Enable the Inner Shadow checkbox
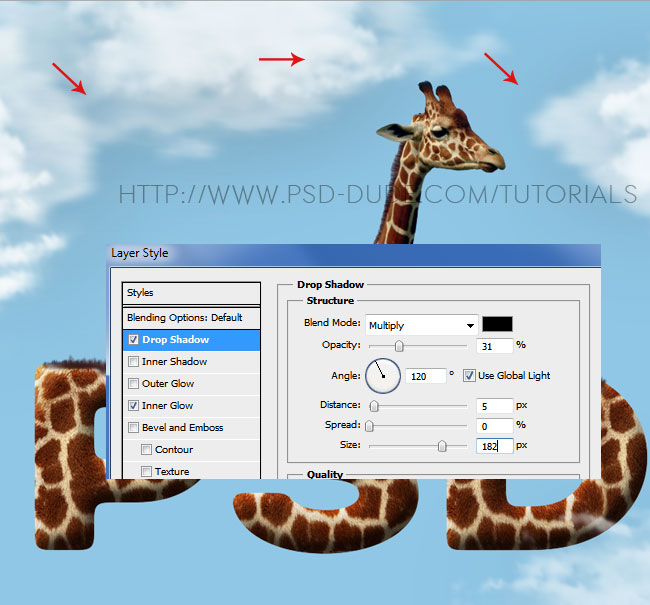Viewport: 650px width, 605px height. tap(133, 362)
